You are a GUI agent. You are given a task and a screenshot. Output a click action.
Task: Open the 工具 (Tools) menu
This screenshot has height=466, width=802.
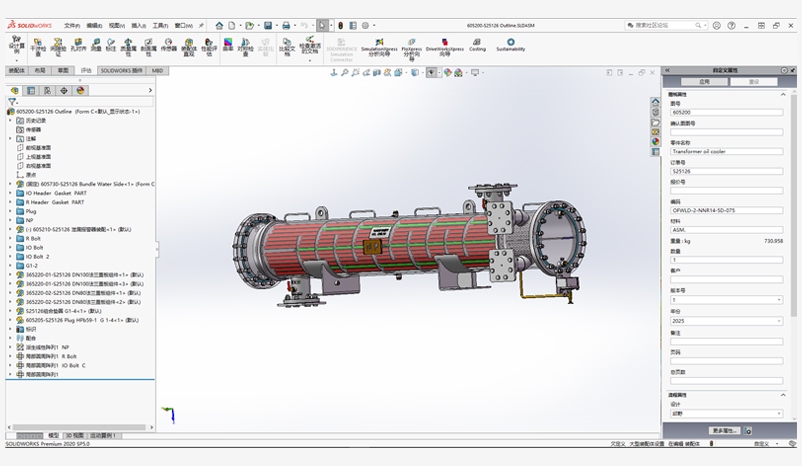coord(160,26)
